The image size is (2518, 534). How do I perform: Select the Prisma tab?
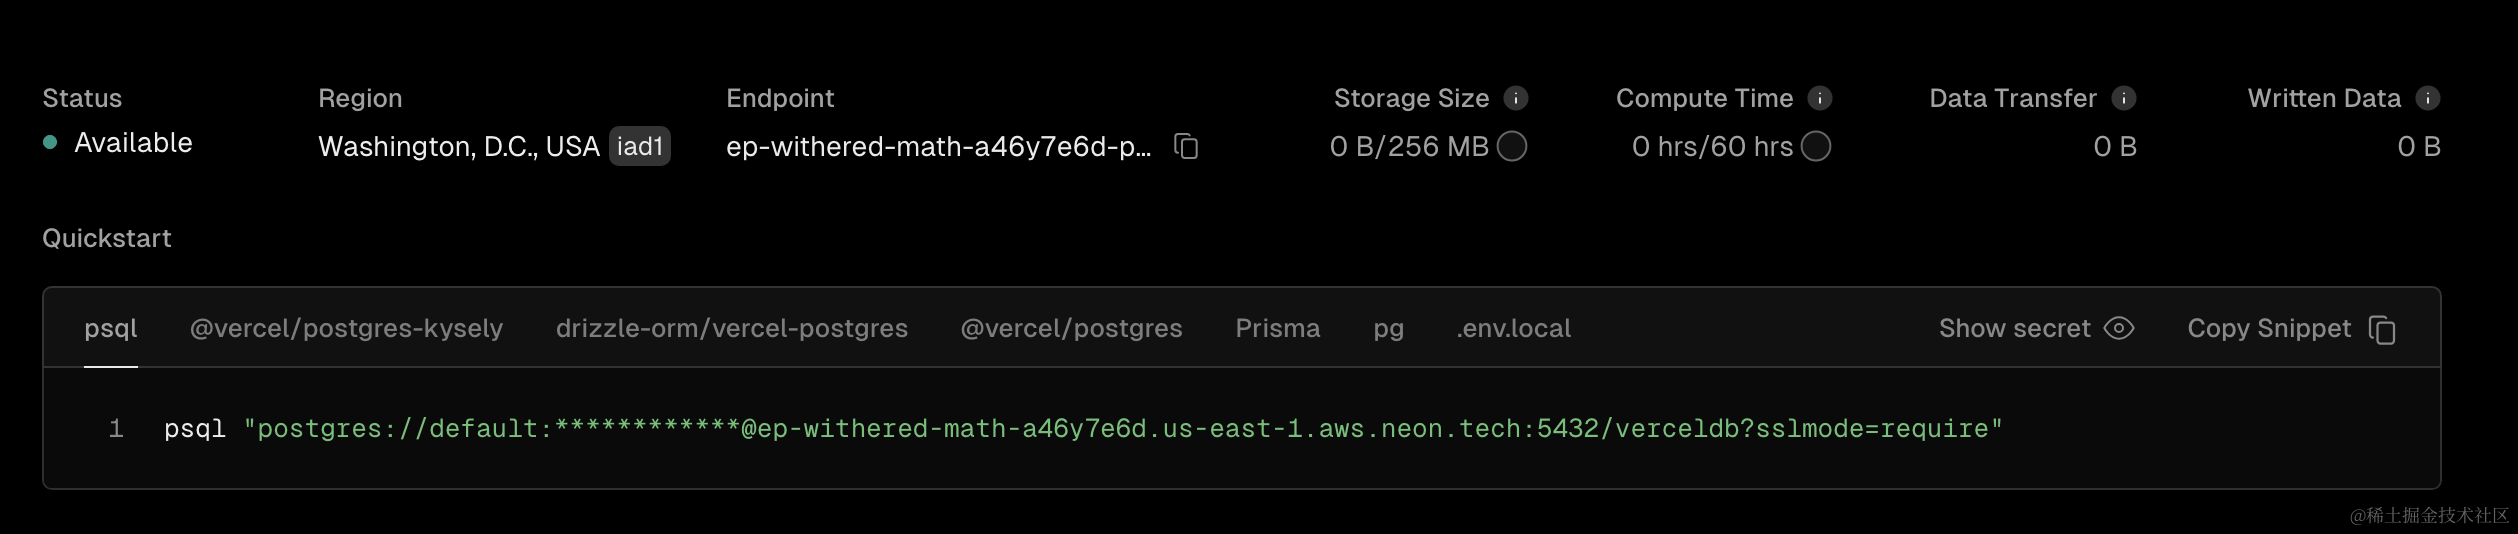click(1277, 328)
